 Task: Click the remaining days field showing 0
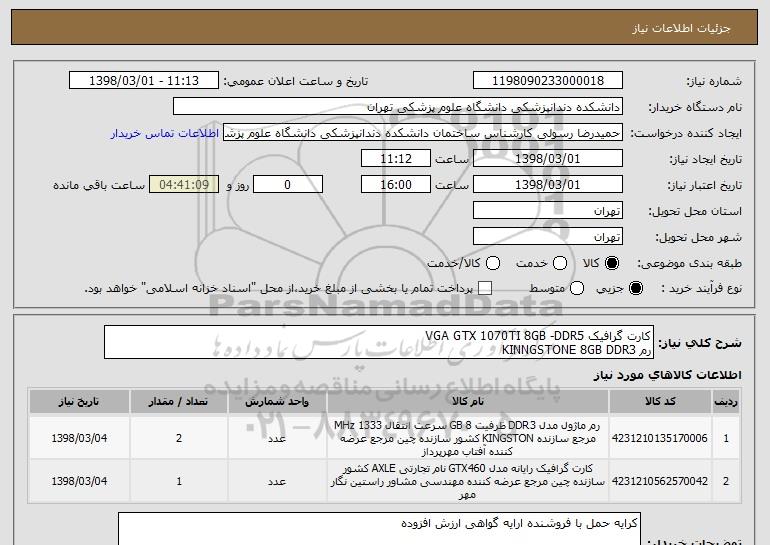(288, 185)
